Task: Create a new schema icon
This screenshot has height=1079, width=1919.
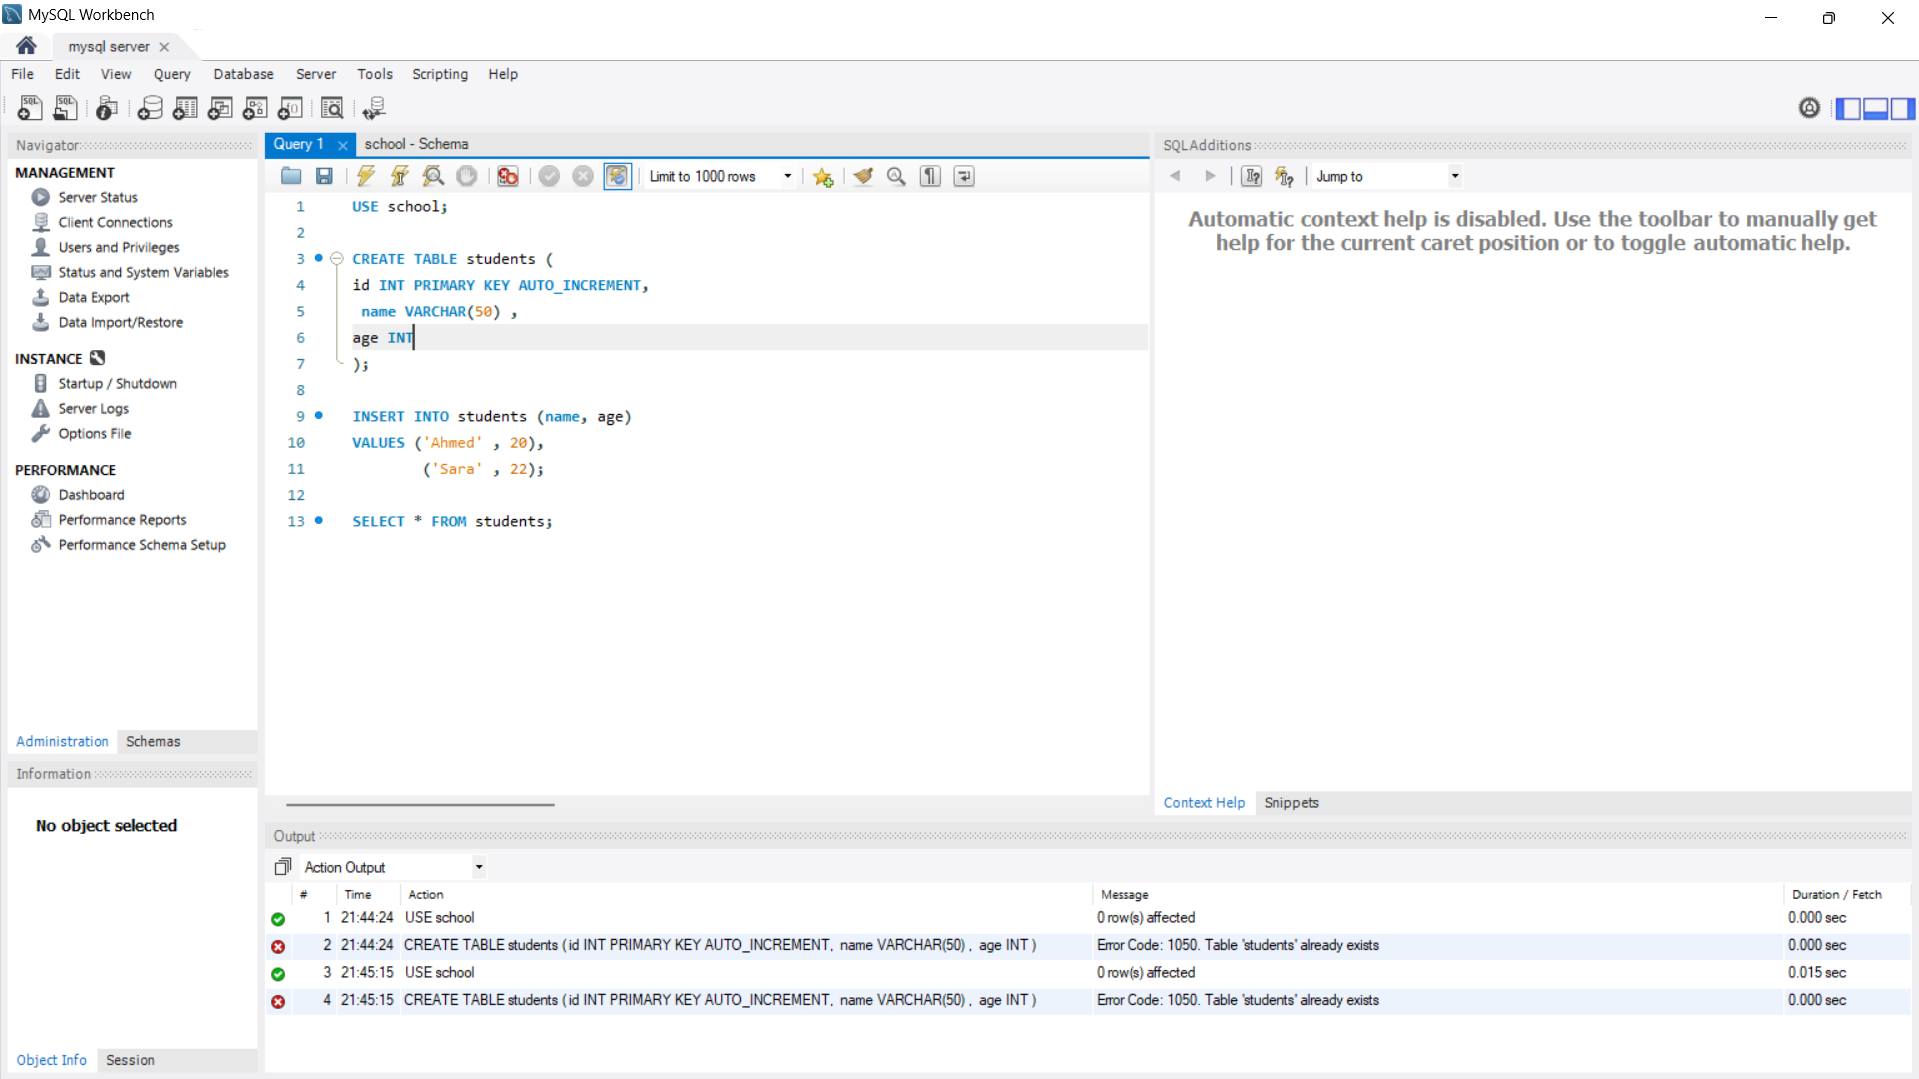Action: 150,108
